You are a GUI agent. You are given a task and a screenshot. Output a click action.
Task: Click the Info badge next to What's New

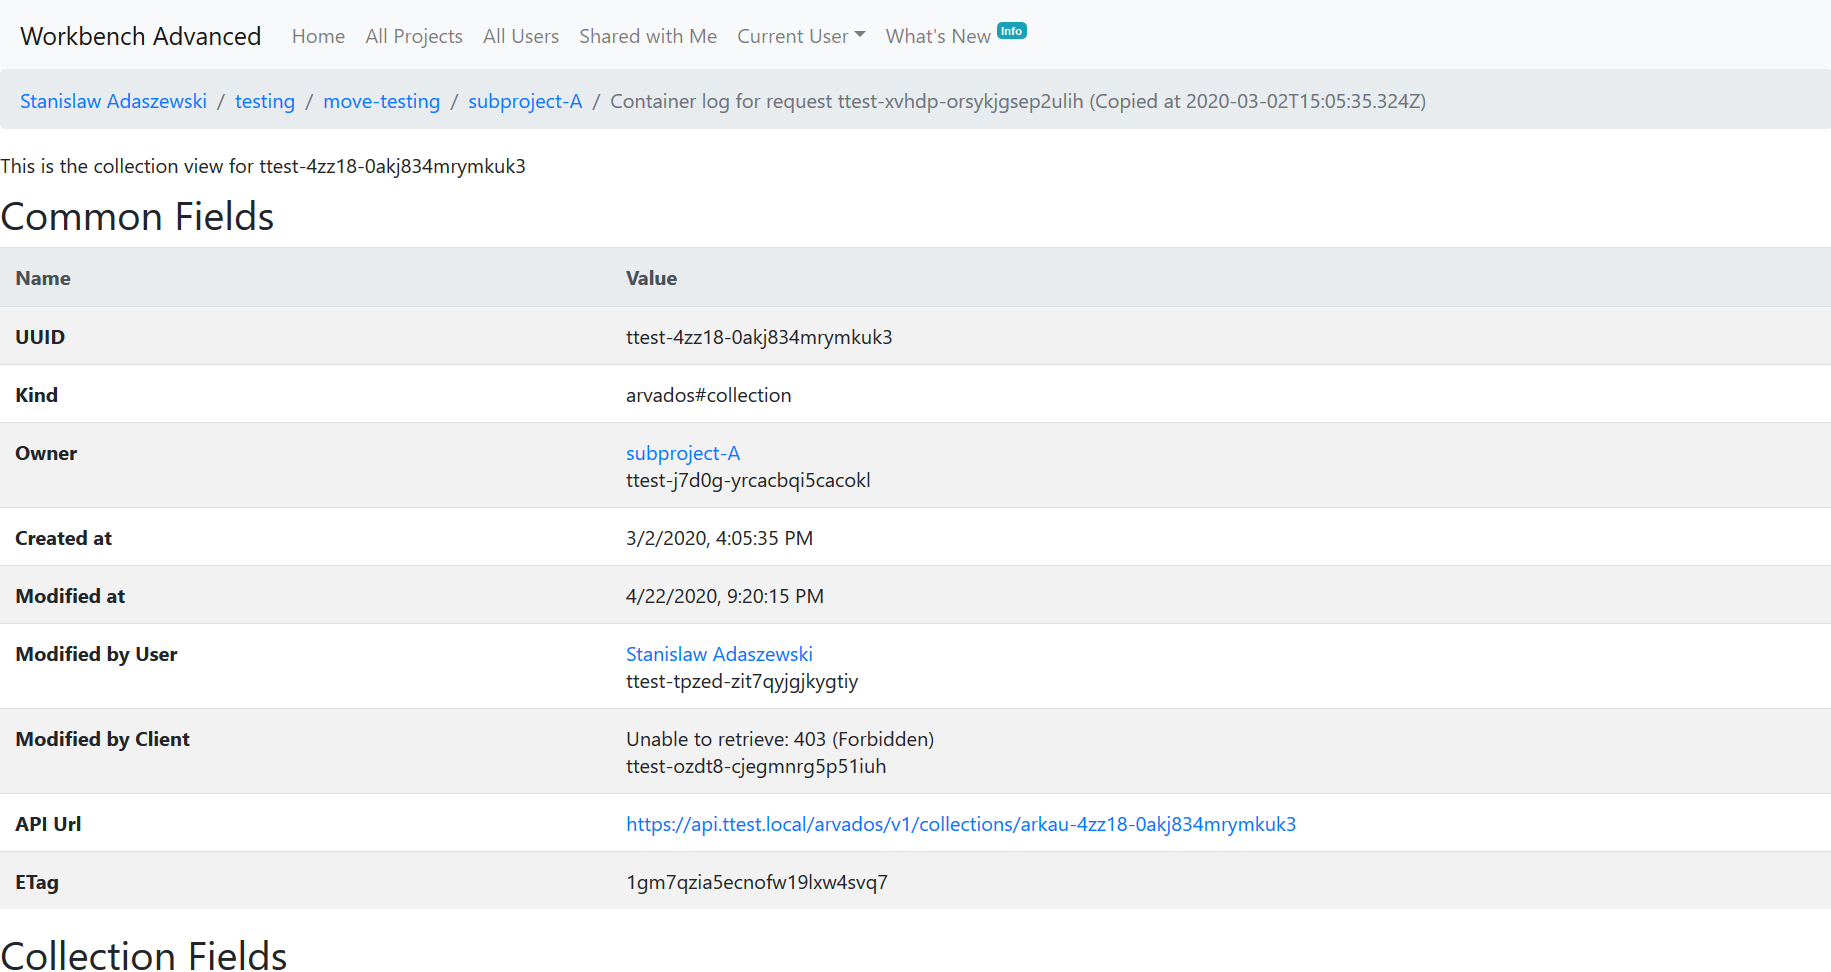(x=1012, y=31)
